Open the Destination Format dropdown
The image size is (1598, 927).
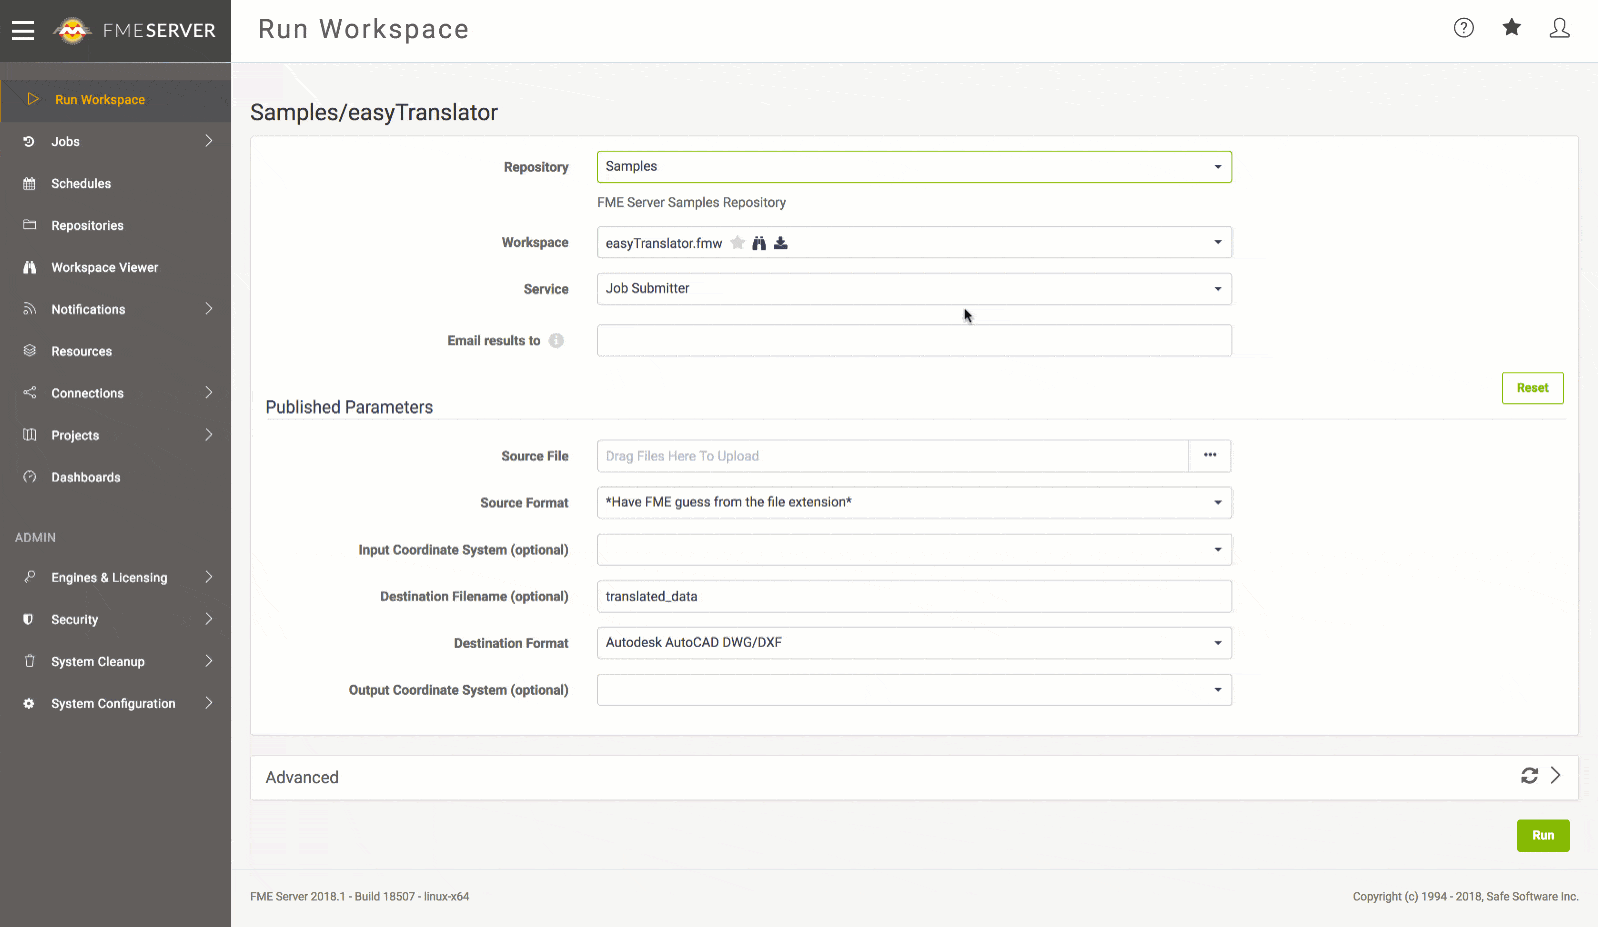[914, 643]
